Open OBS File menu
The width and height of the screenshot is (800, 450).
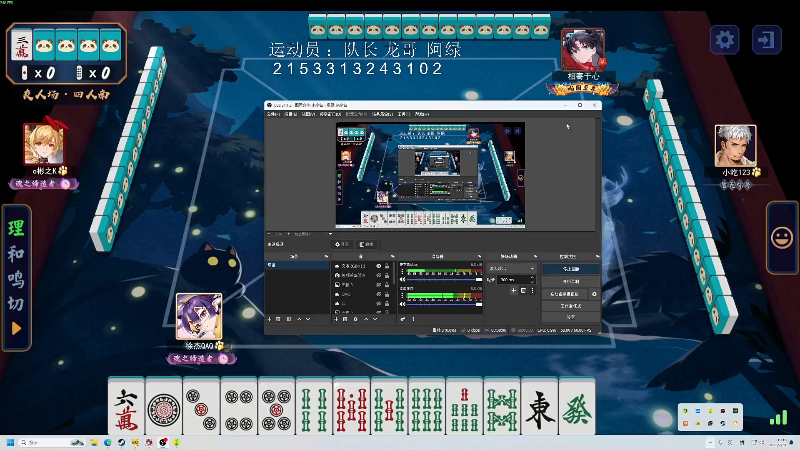coord(274,114)
